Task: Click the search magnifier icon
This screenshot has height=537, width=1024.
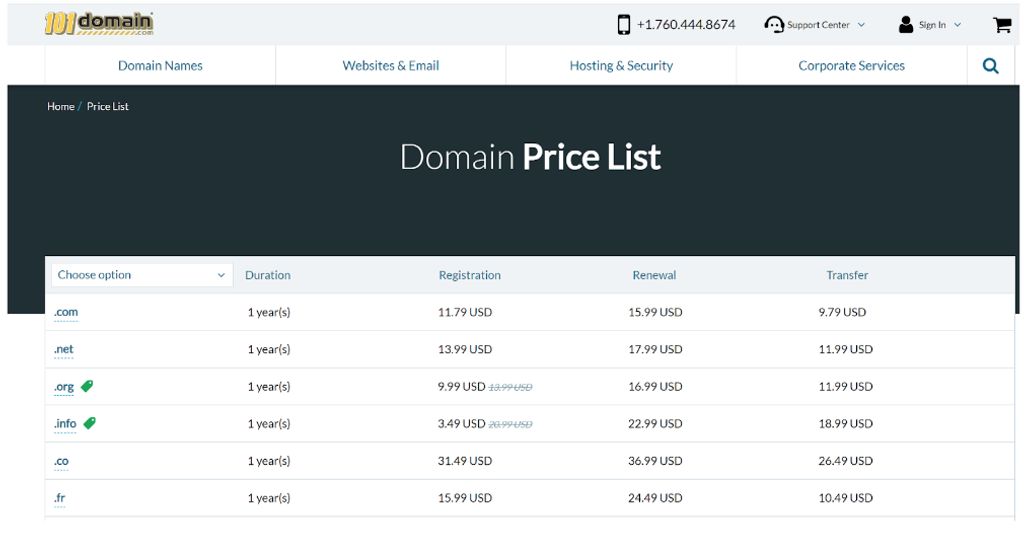Action: coord(991,65)
